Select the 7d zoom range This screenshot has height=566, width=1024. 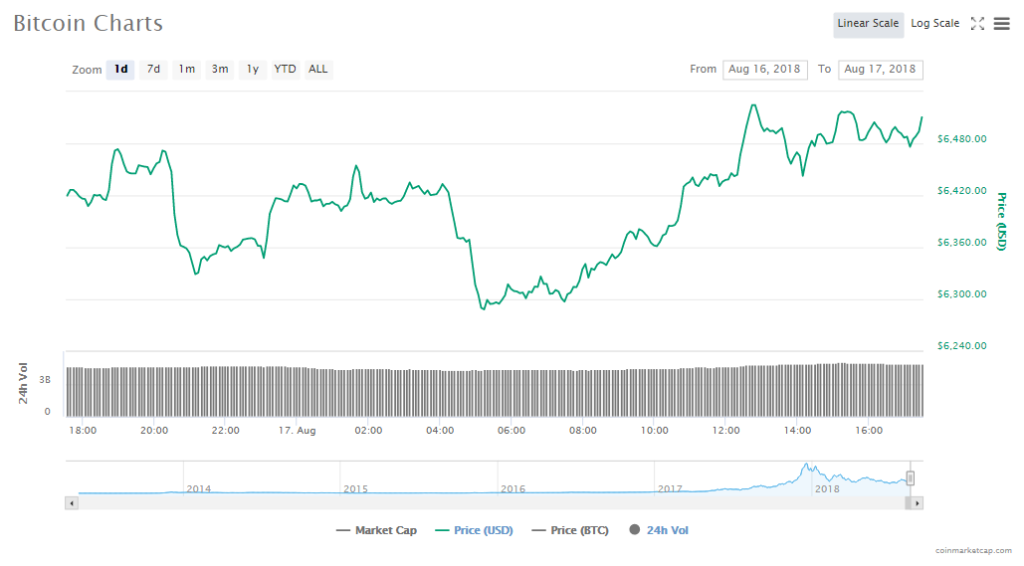pos(153,70)
